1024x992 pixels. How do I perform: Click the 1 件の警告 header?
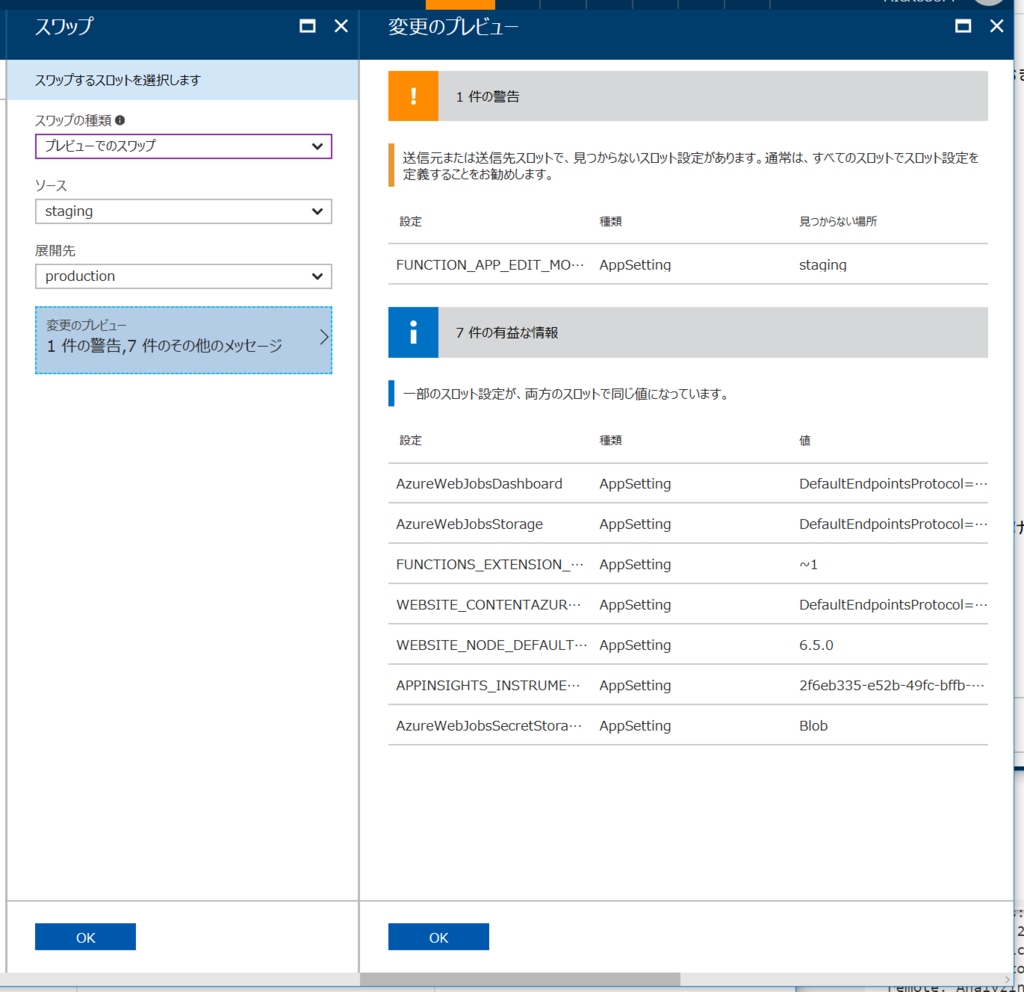click(688, 96)
